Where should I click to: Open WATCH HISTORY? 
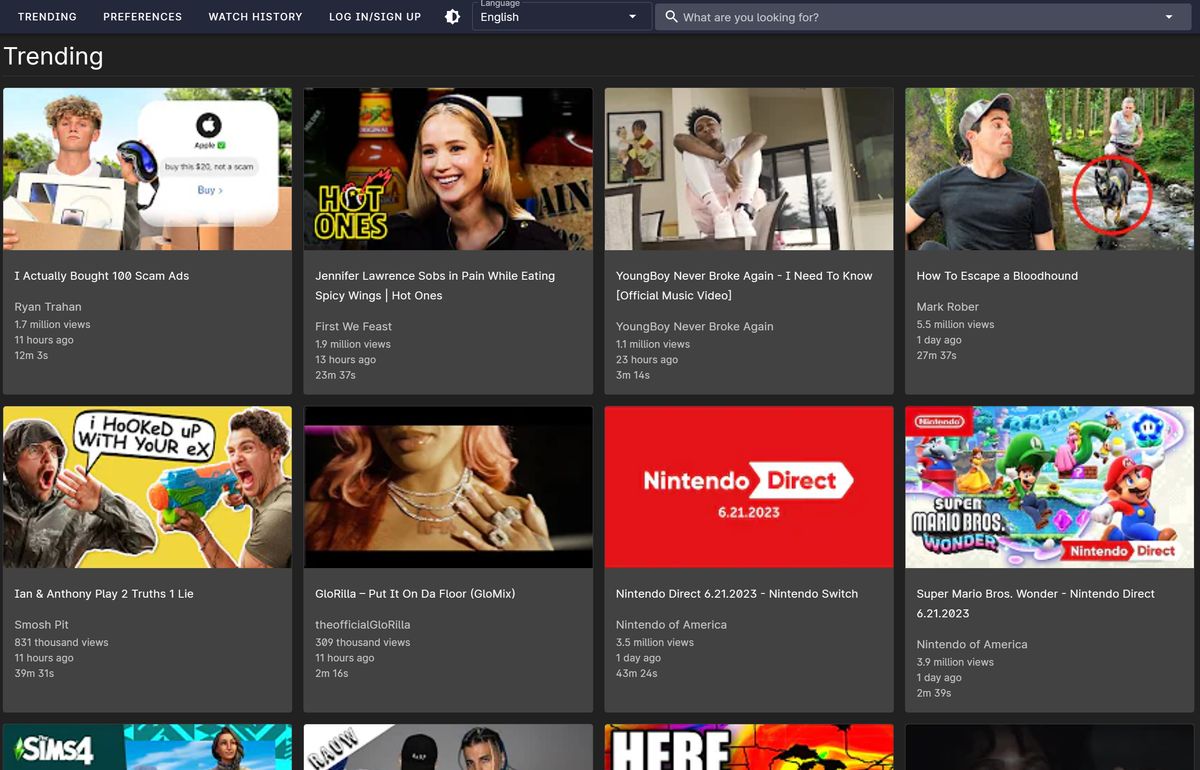point(255,16)
